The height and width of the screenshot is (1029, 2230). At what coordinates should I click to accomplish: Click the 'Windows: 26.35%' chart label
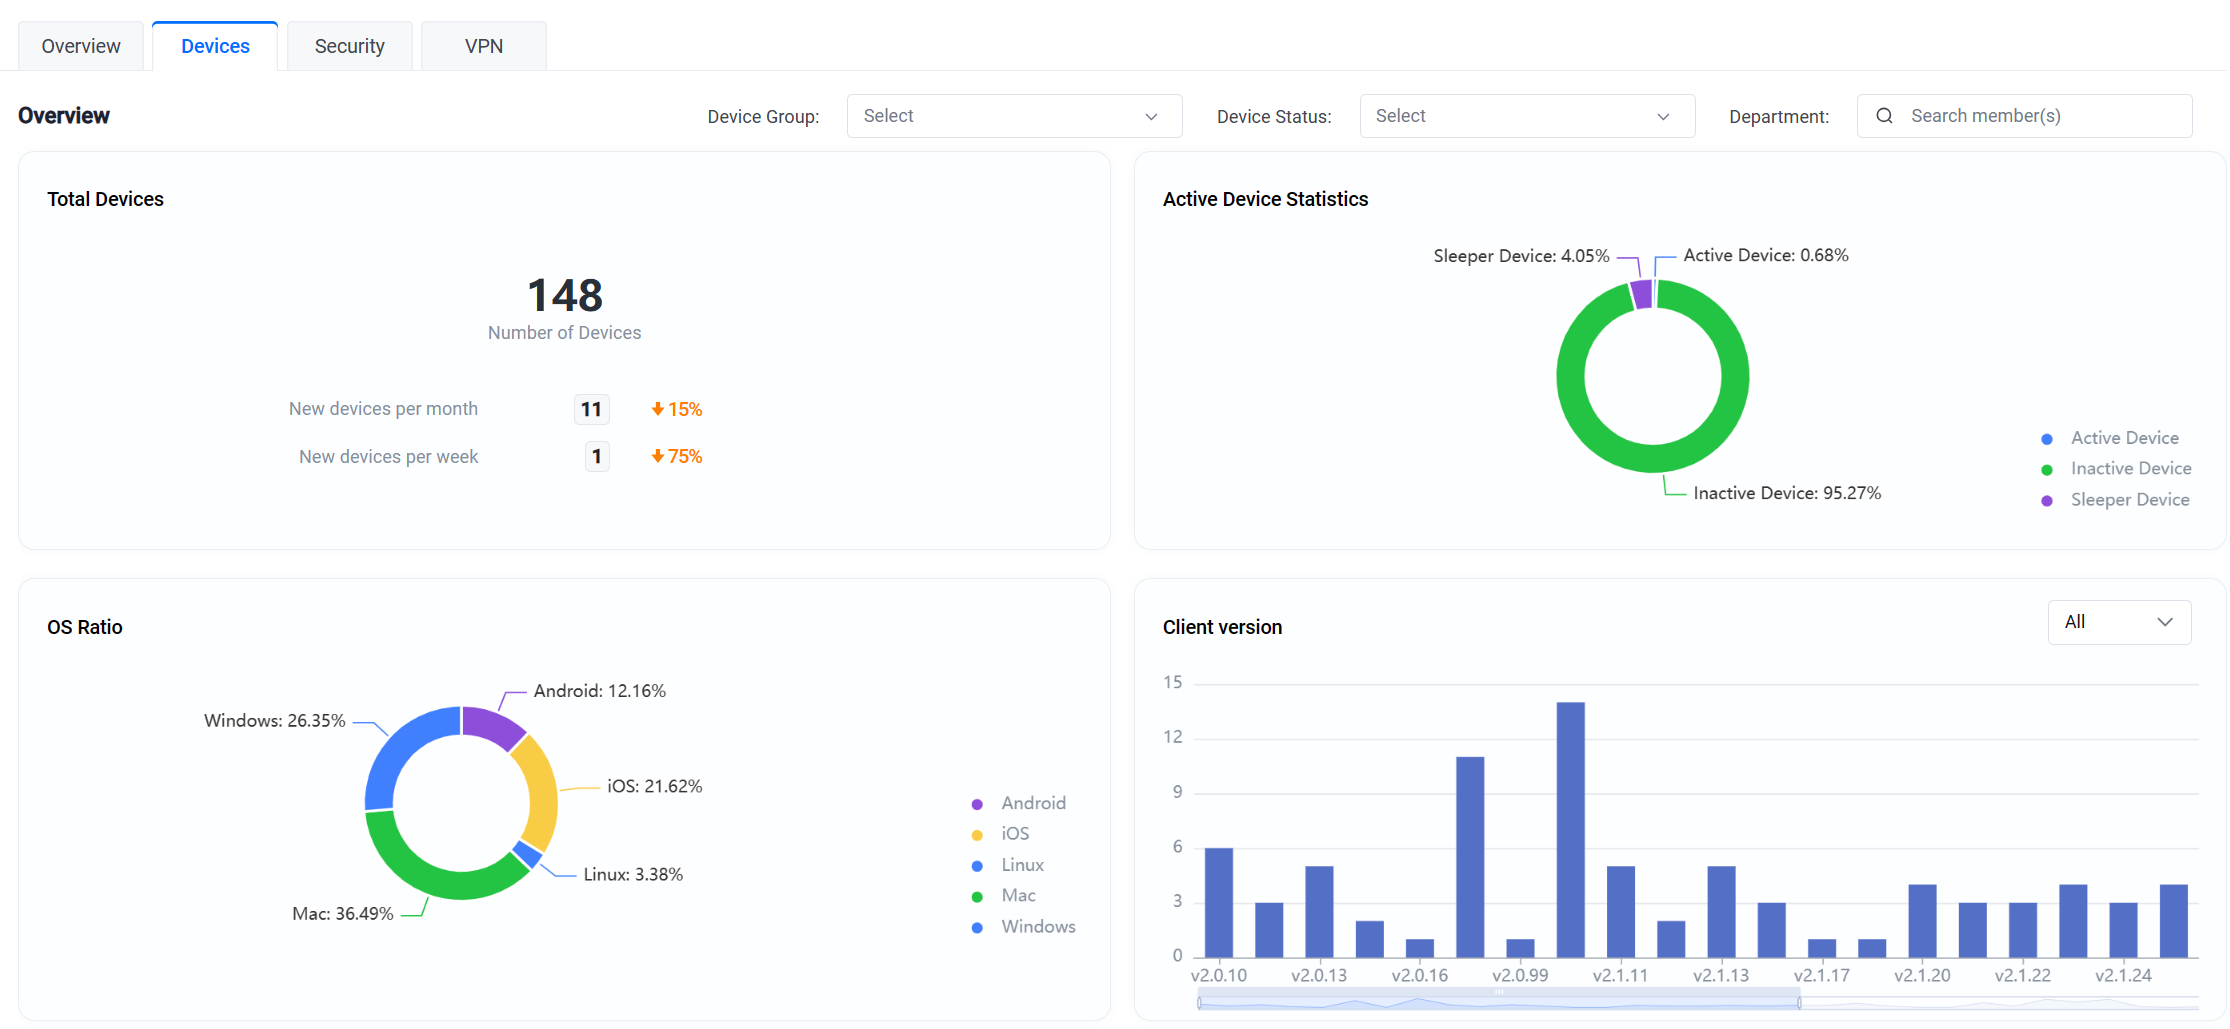[x=275, y=721]
